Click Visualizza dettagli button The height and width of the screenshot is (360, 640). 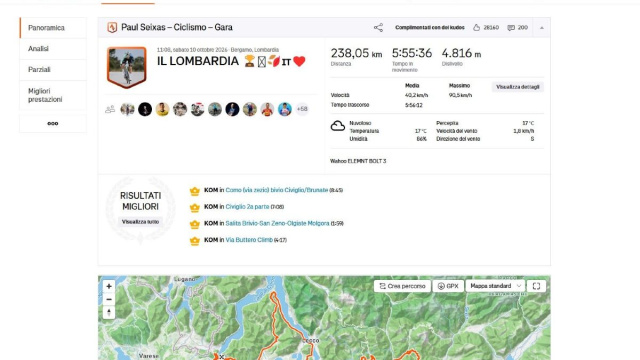click(518, 87)
